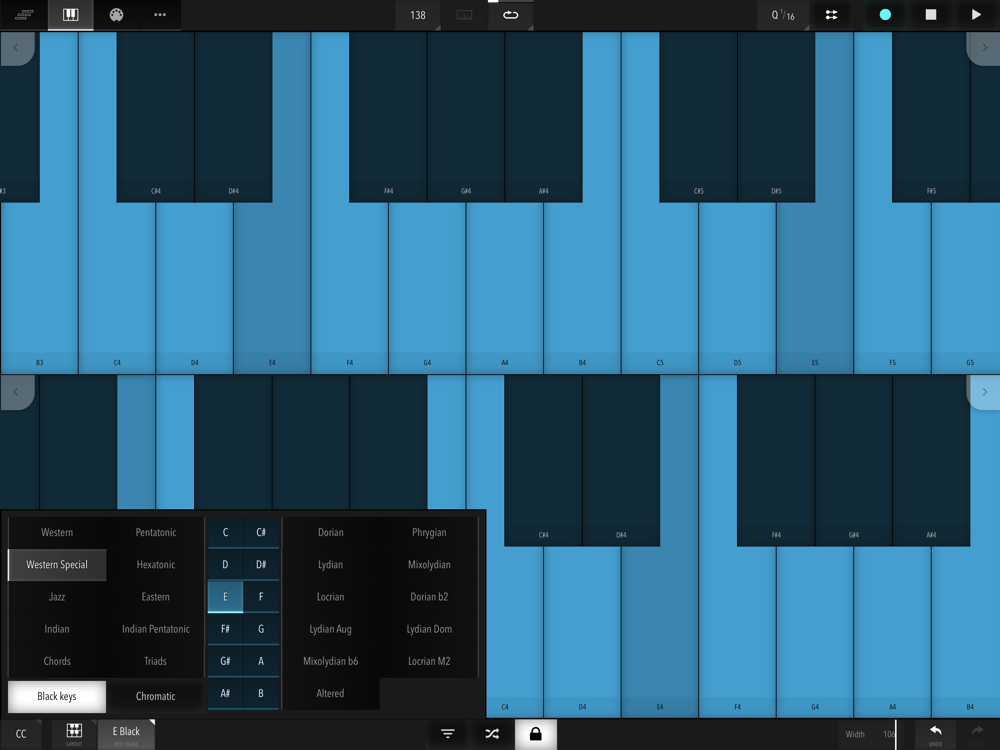Set root key to F#
This screenshot has width=1000, height=750.
[x=225, y=629]
